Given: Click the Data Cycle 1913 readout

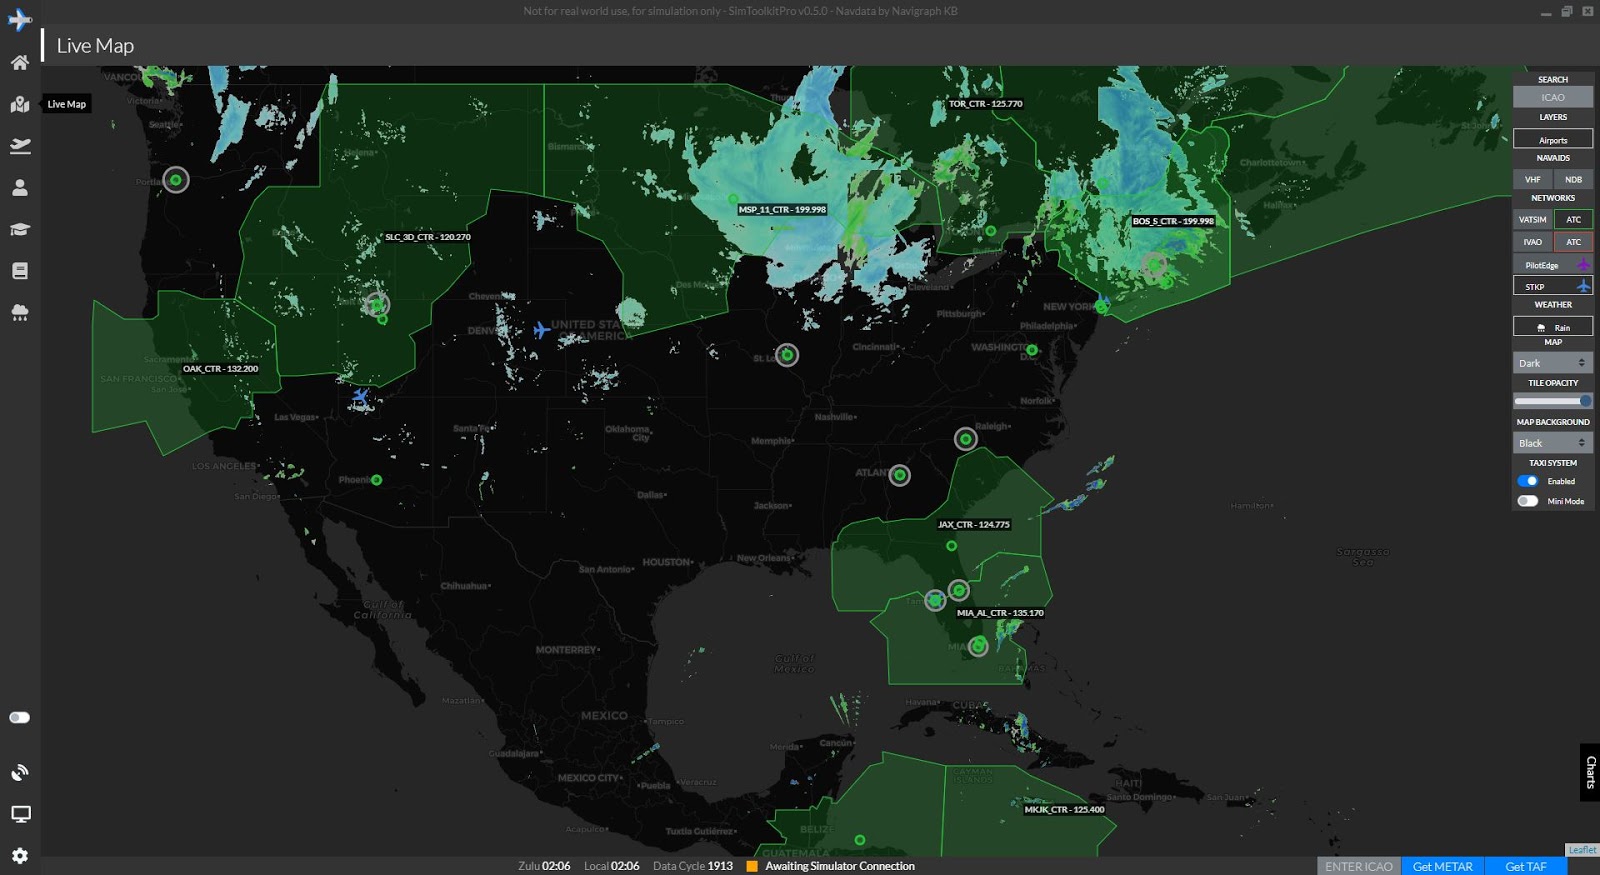Looking at the screenshot, I should click(693, 866).
